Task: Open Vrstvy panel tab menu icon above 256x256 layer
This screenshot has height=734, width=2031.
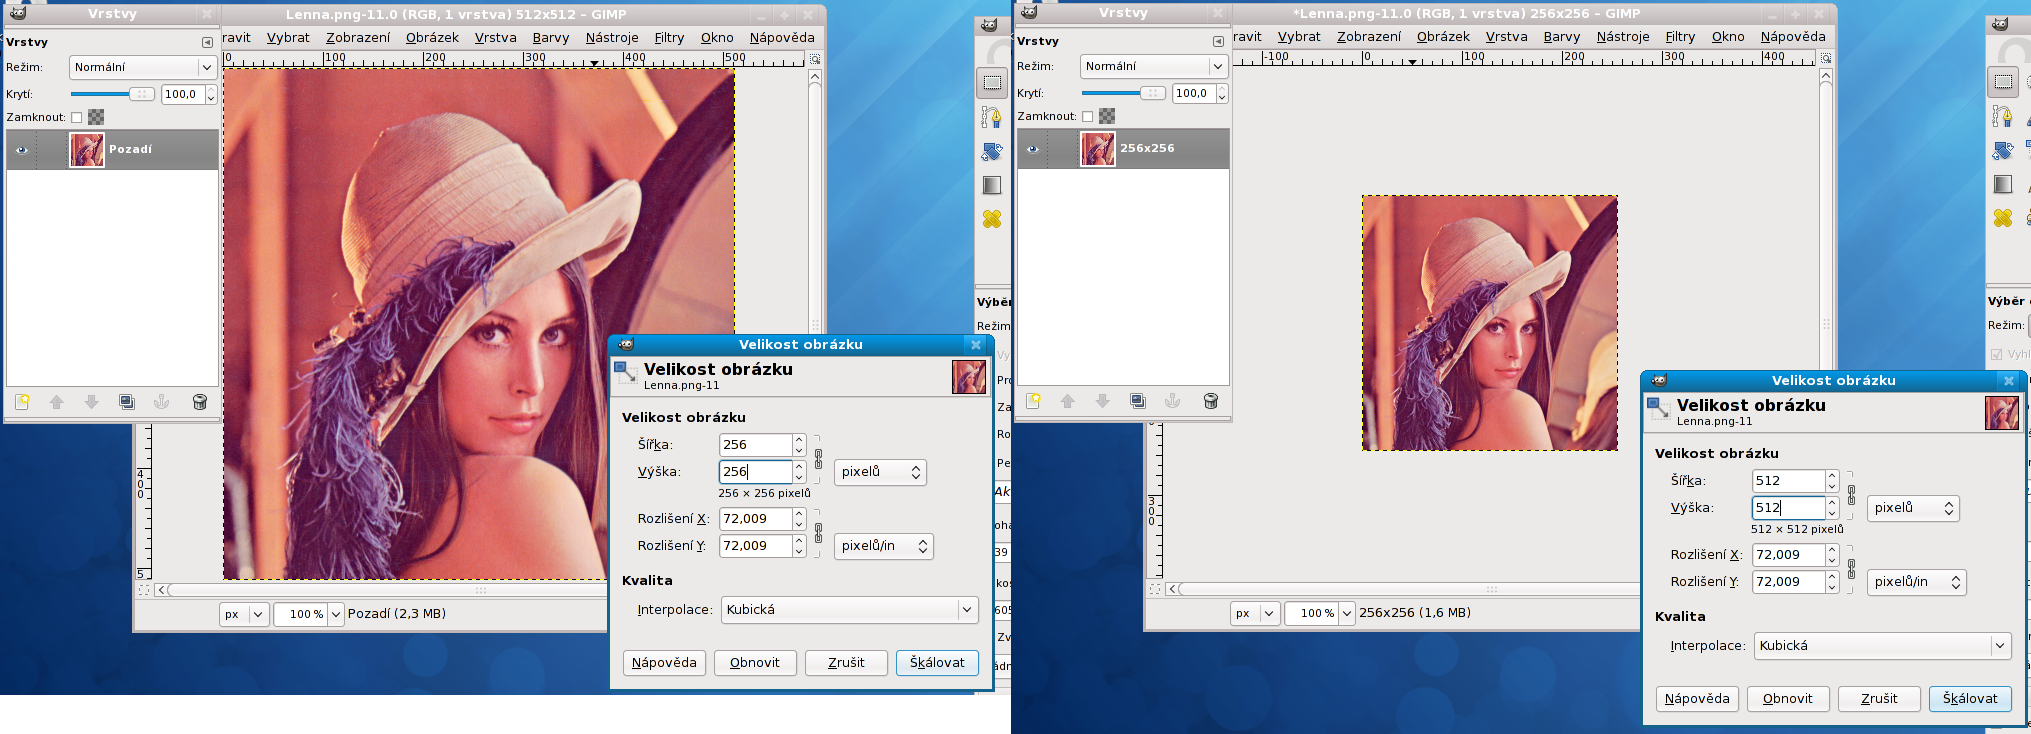Action: pos(1218,41)
